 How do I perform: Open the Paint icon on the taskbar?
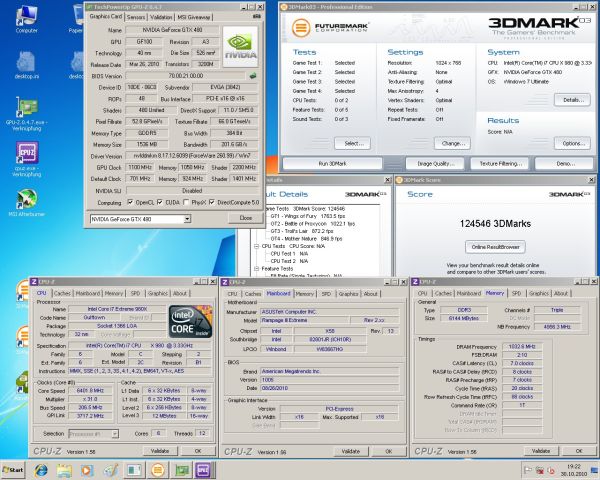coord(111,470)
